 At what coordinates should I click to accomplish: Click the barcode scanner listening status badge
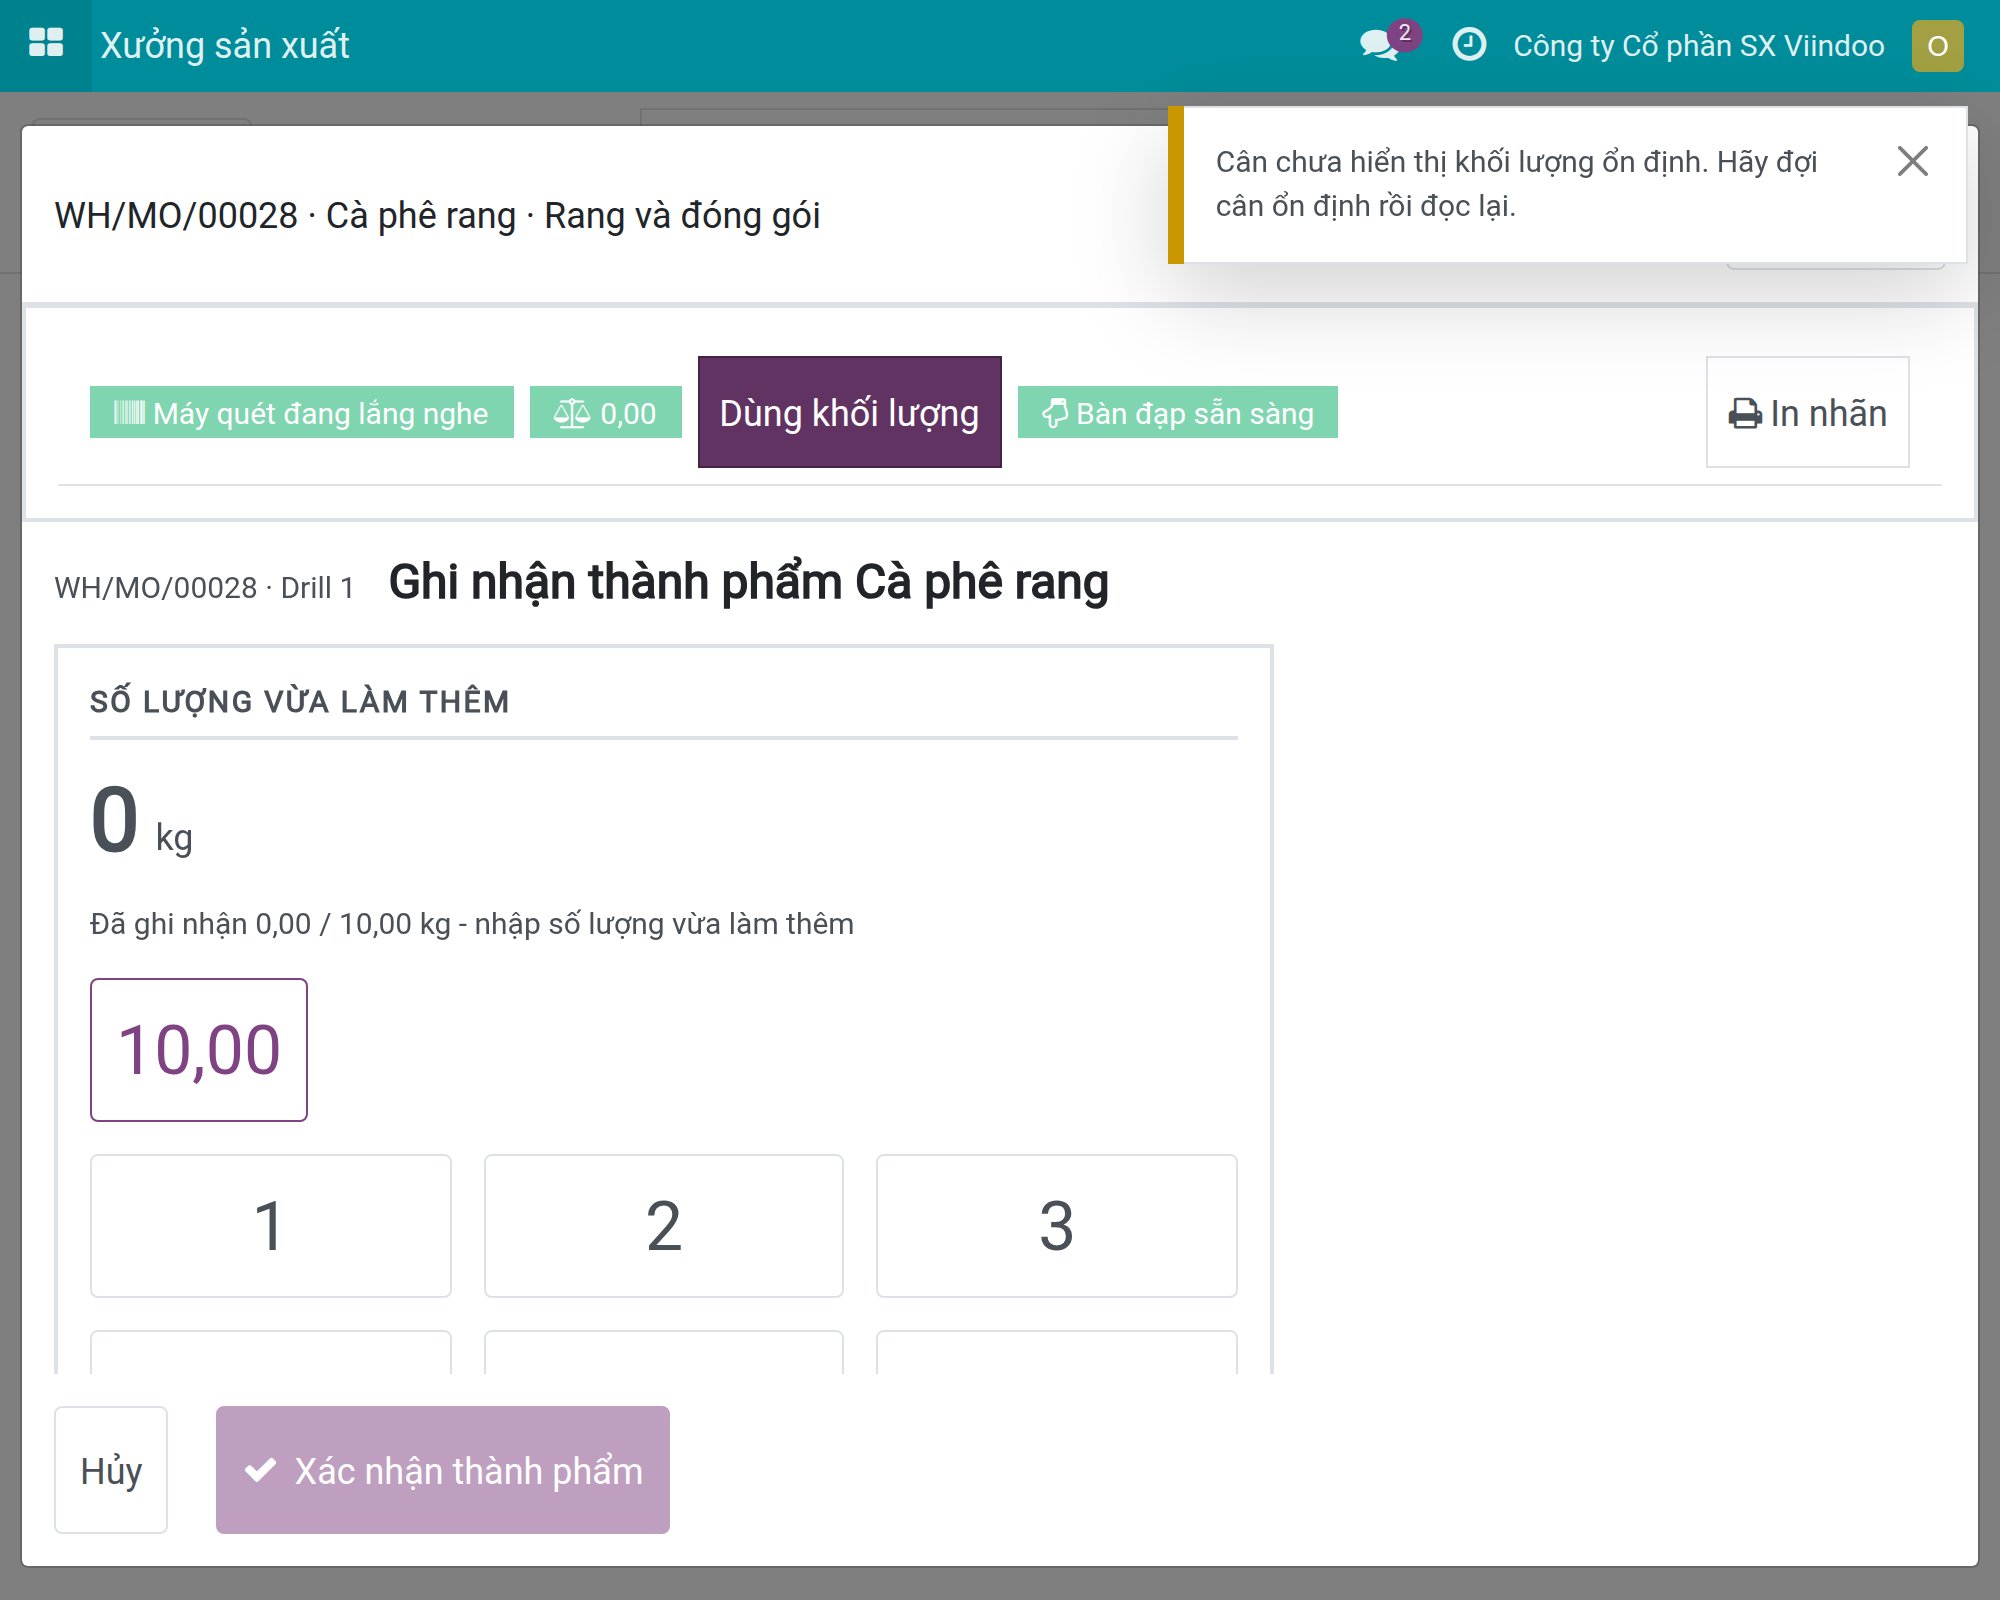point(302,412)
